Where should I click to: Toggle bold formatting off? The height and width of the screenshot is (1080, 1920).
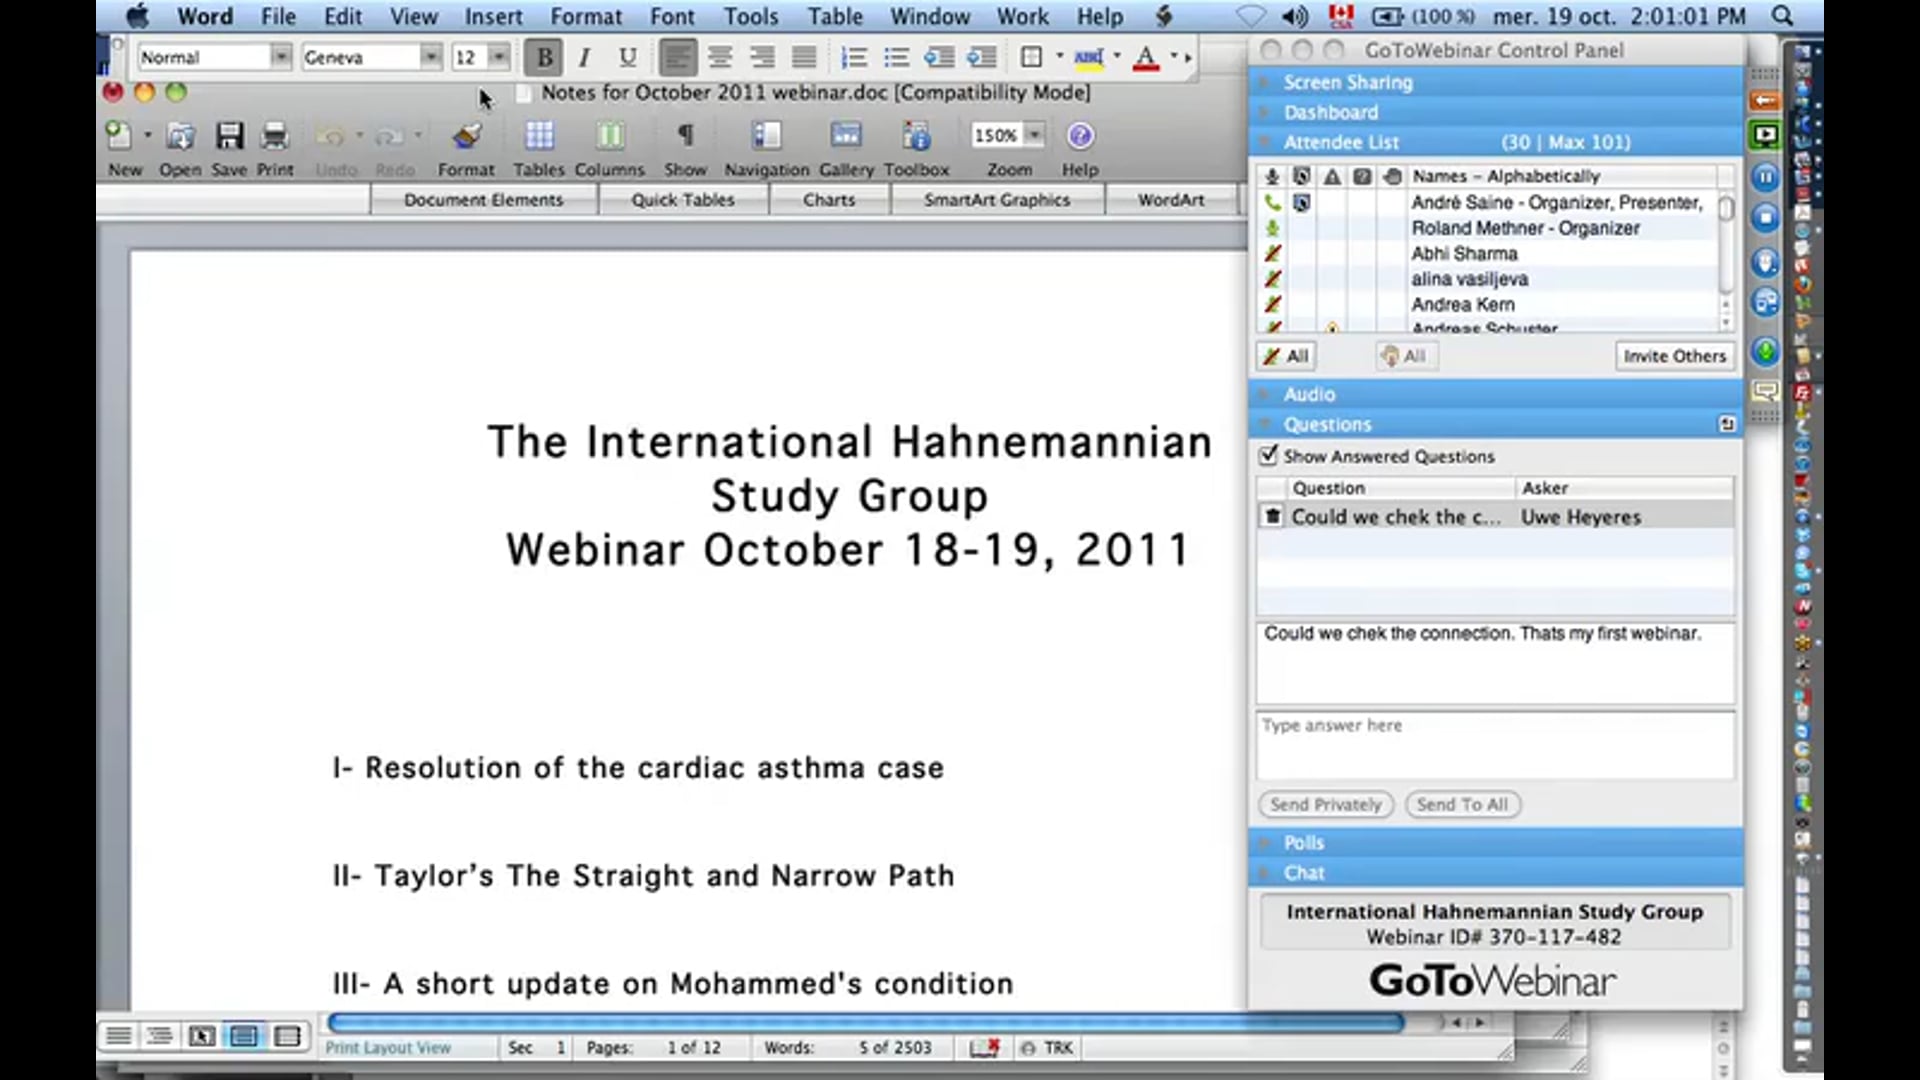coord(543,57)
